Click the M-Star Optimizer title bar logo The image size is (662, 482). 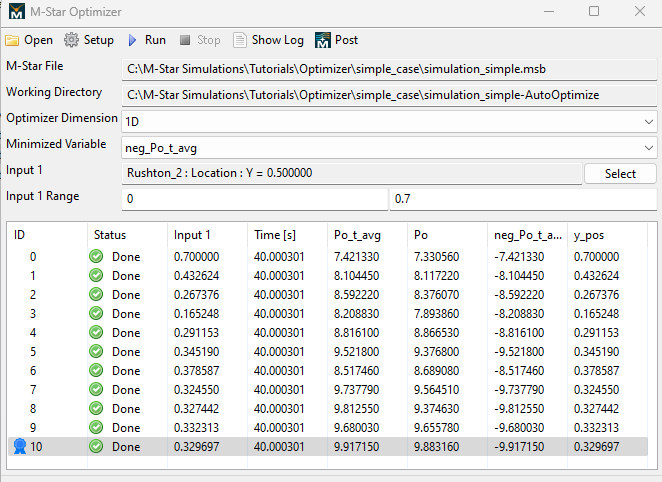pyautogui.click(x=16, y=11)
